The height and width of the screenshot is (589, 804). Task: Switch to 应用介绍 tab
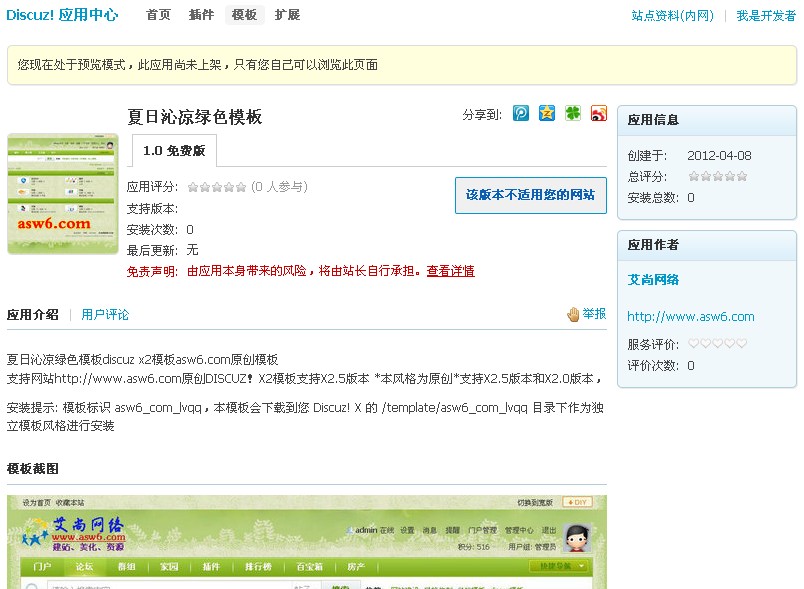click(x=33, y=315)
